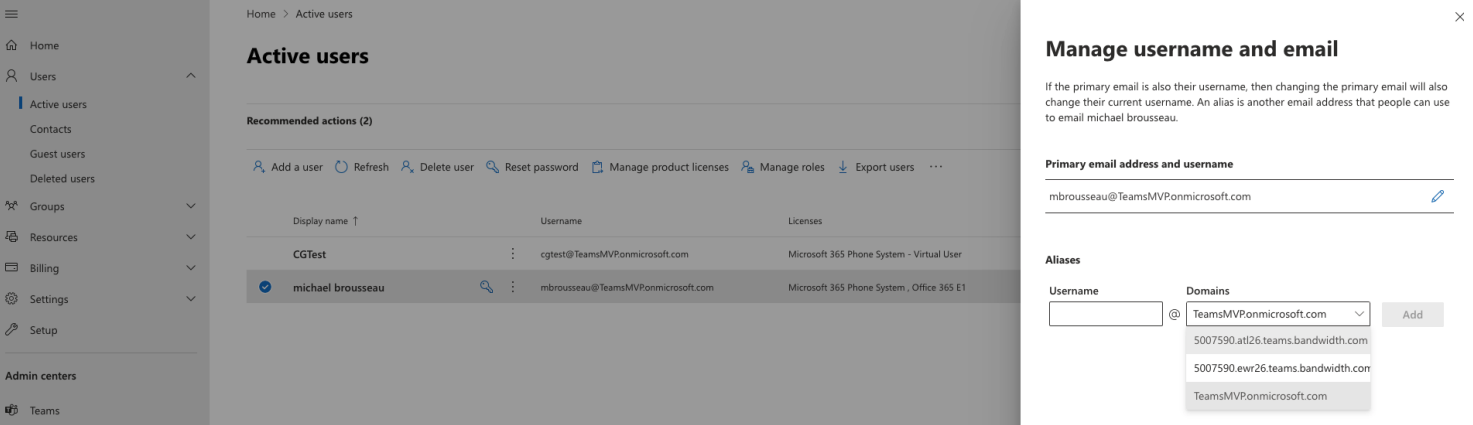This screenshot has height=425, width=1473.
Task: Collapse the Users section chevron
Action: click(191, 76)
